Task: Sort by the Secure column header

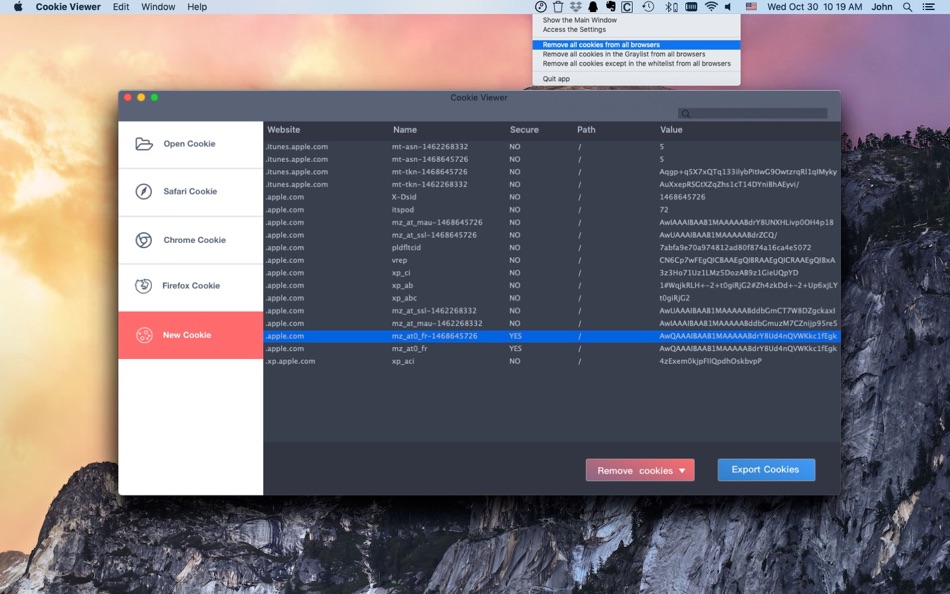Action: 524,130
